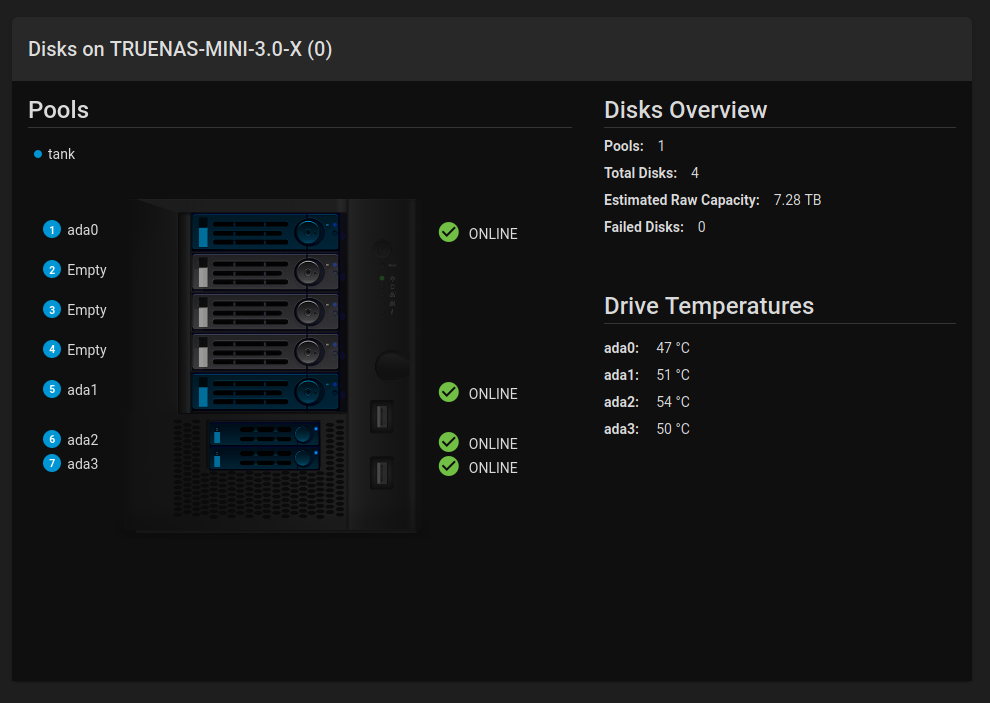
Task: Click the Disks Overview heading
Action: [686, 110]
